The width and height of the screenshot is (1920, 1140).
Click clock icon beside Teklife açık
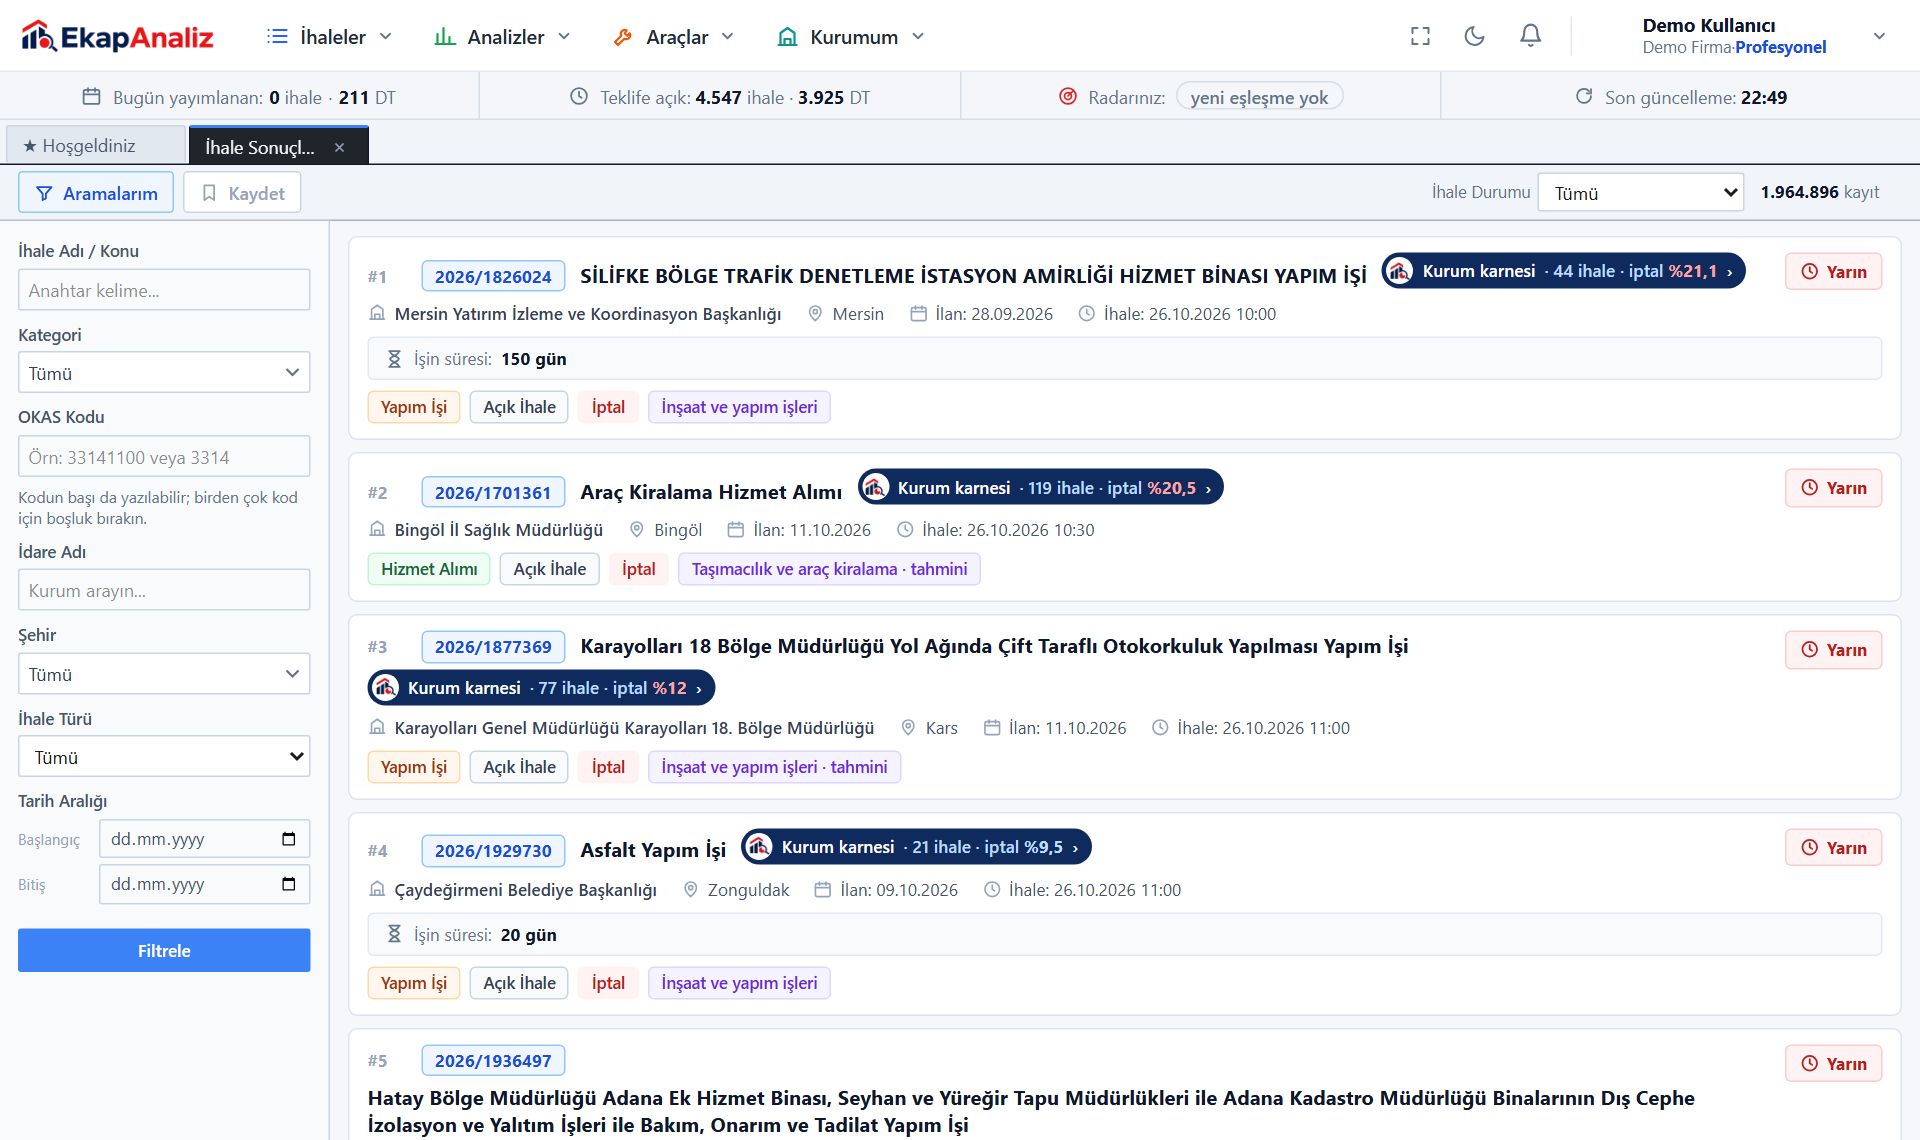coord(579,97)
